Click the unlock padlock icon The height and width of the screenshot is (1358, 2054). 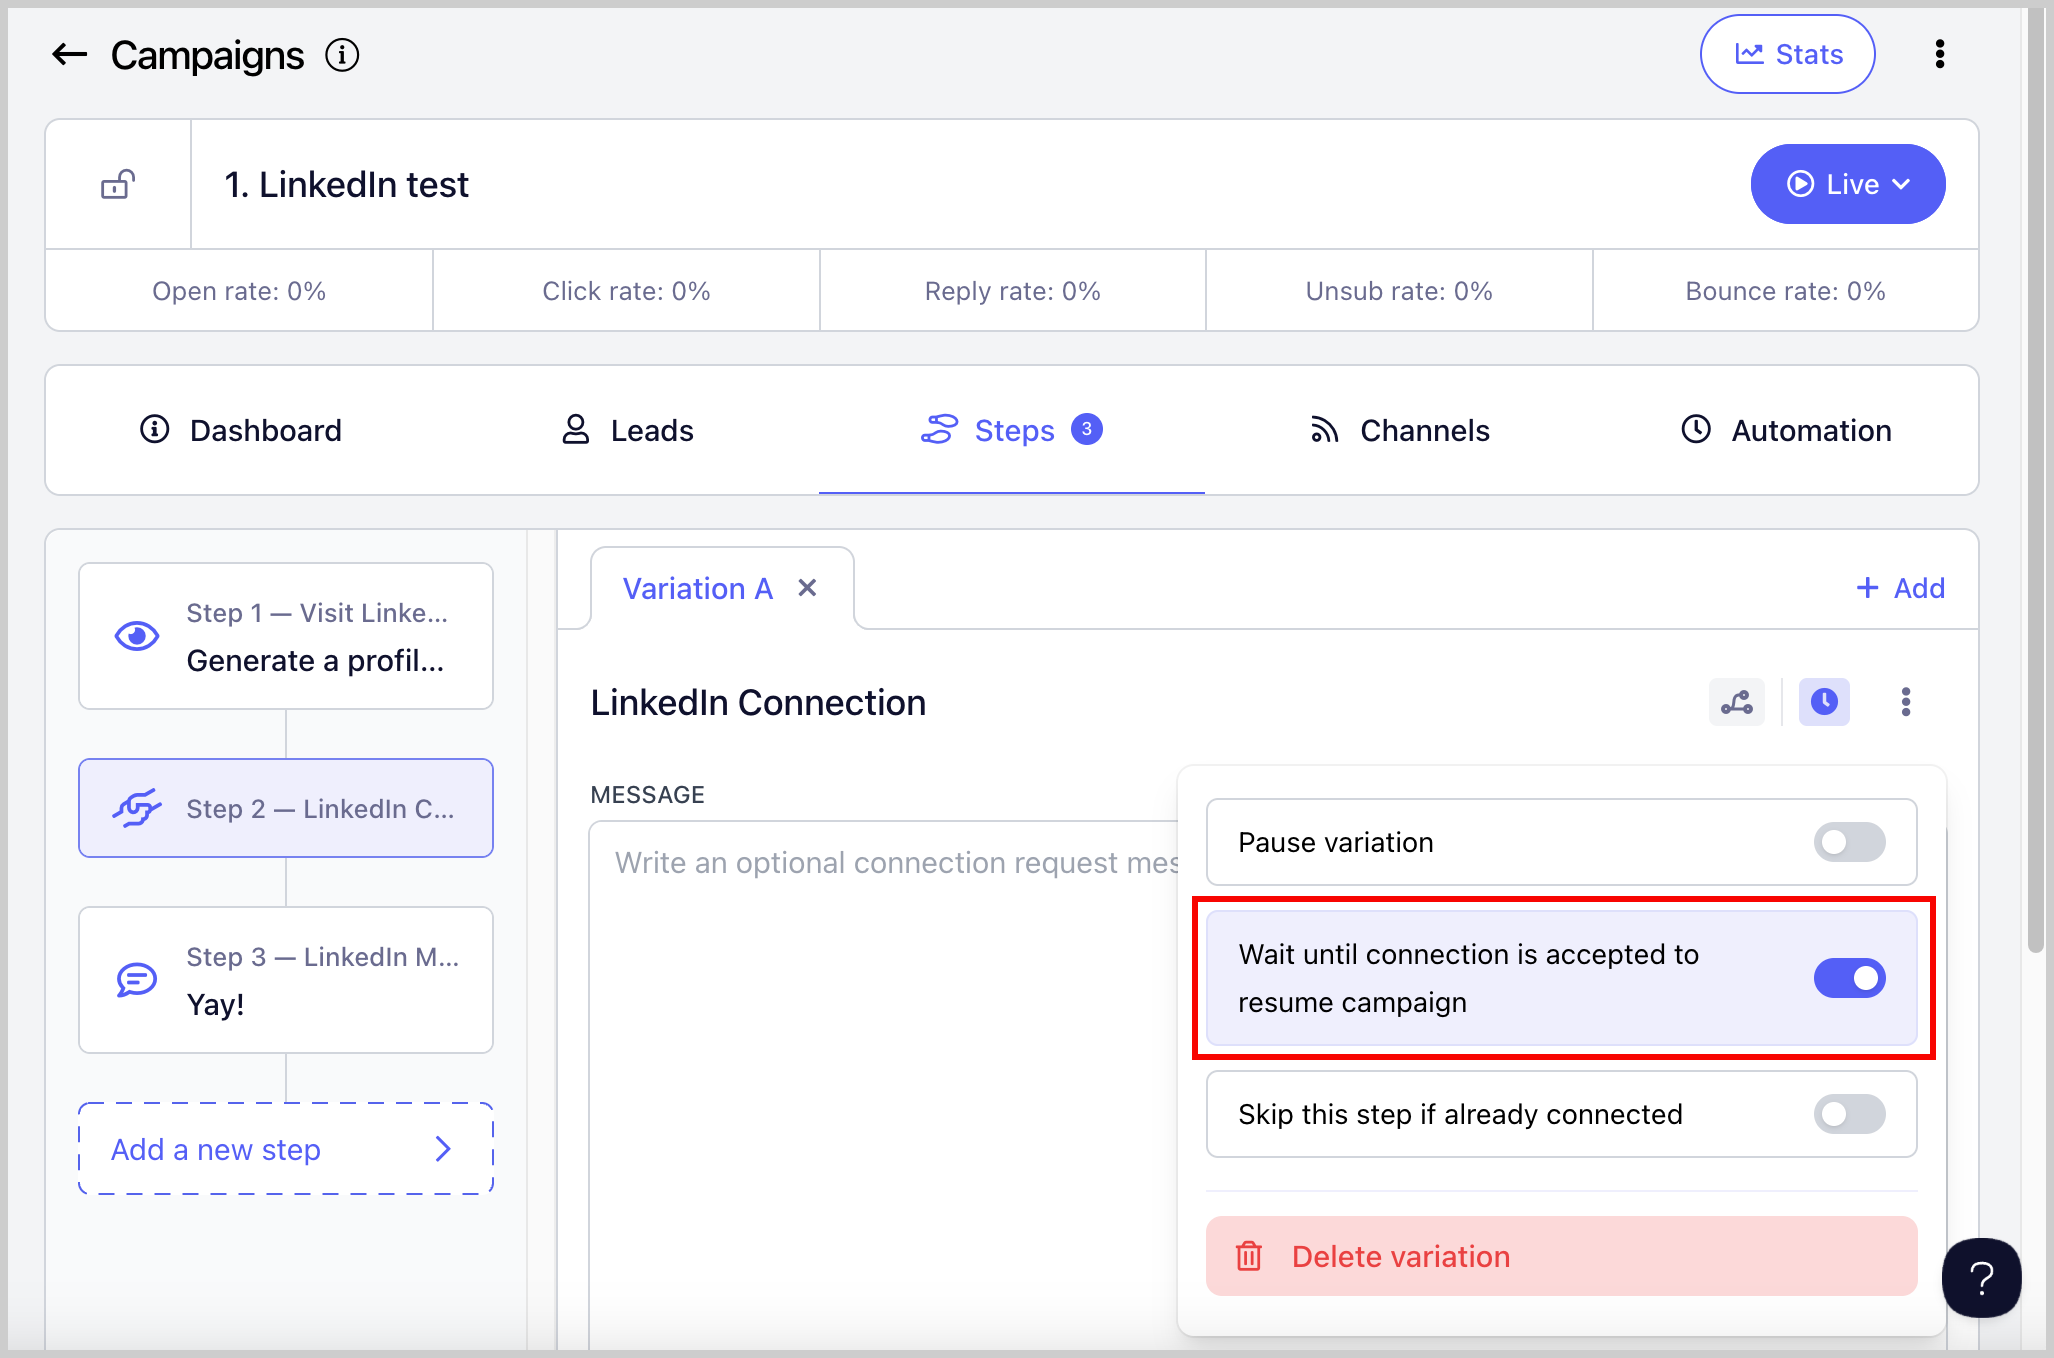(118, 185)
